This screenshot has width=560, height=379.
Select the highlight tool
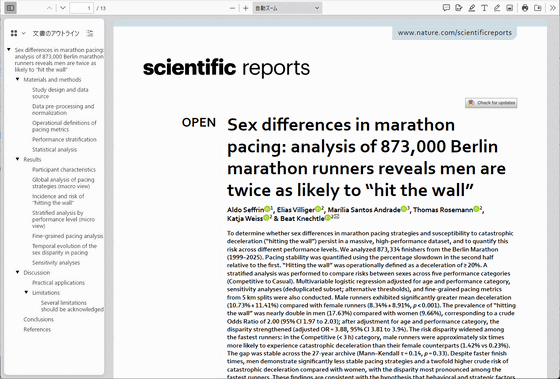click(472, 8)
